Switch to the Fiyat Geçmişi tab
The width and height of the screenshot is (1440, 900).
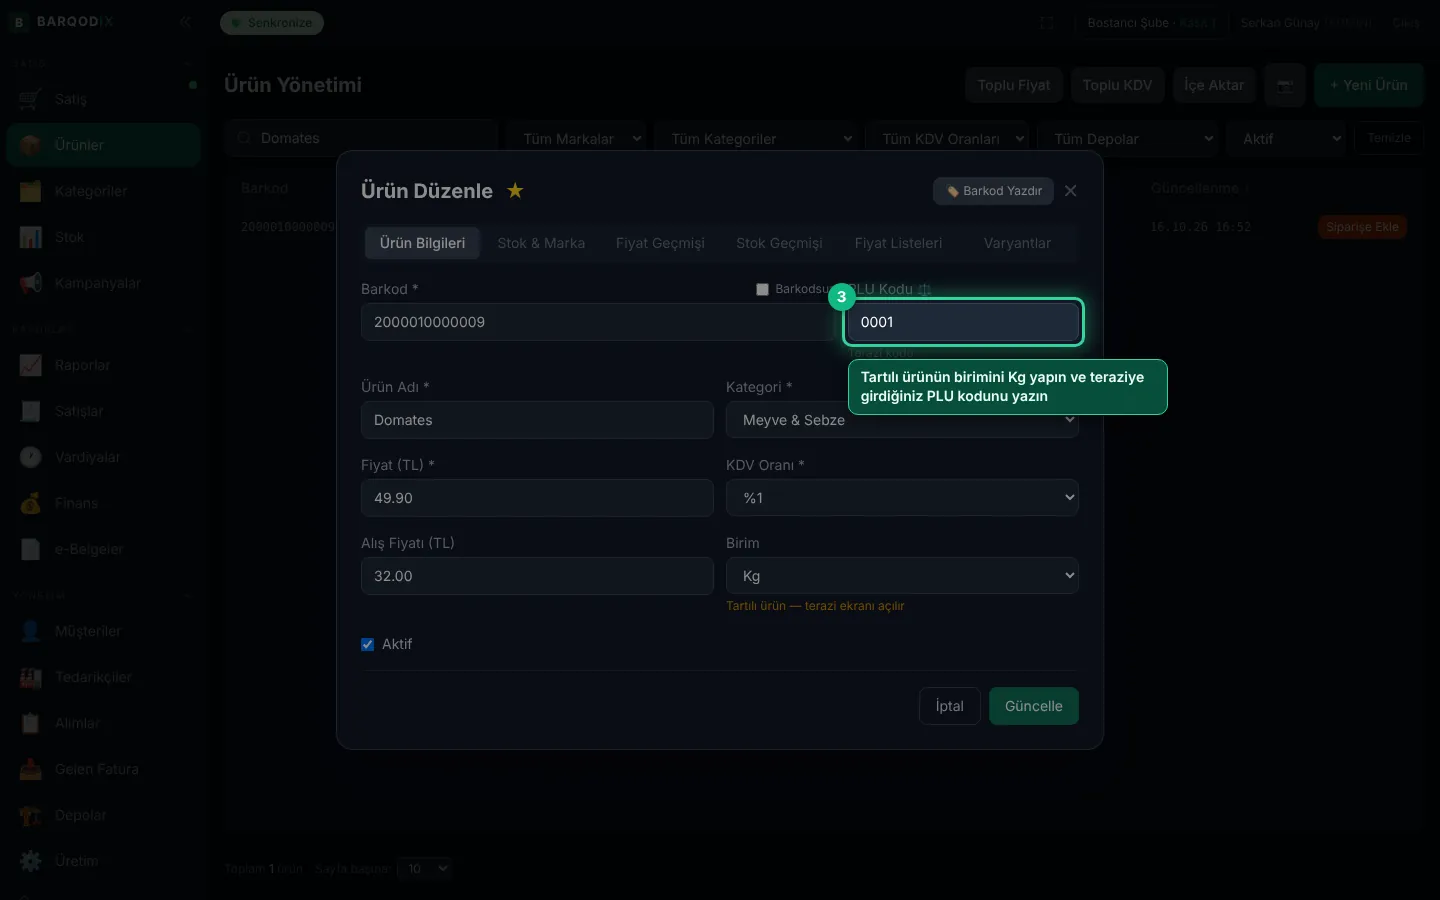[x=660, y=243]
